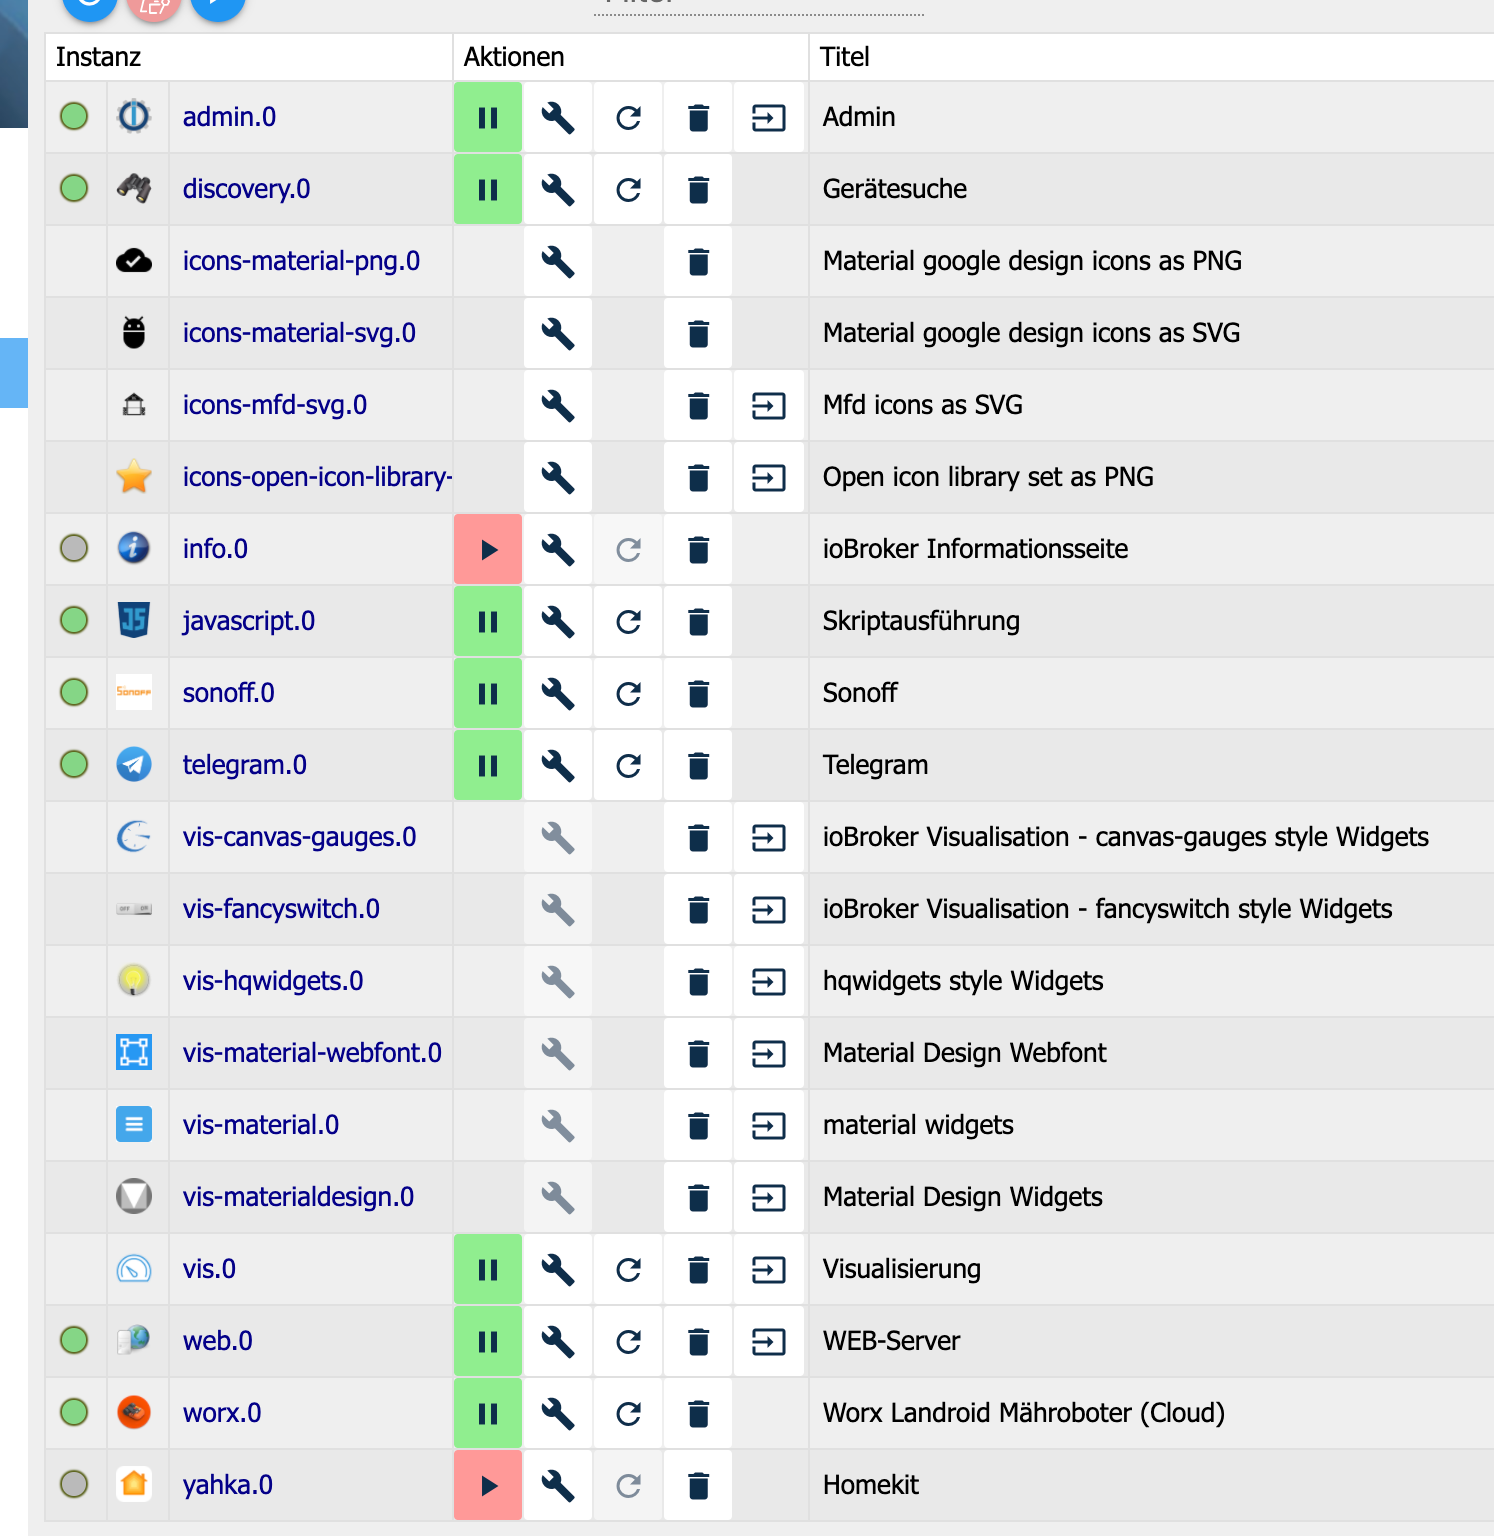Delete the yahka.0 instance
This screenshot has height=1536, width=1494.
click(698, 1486)
